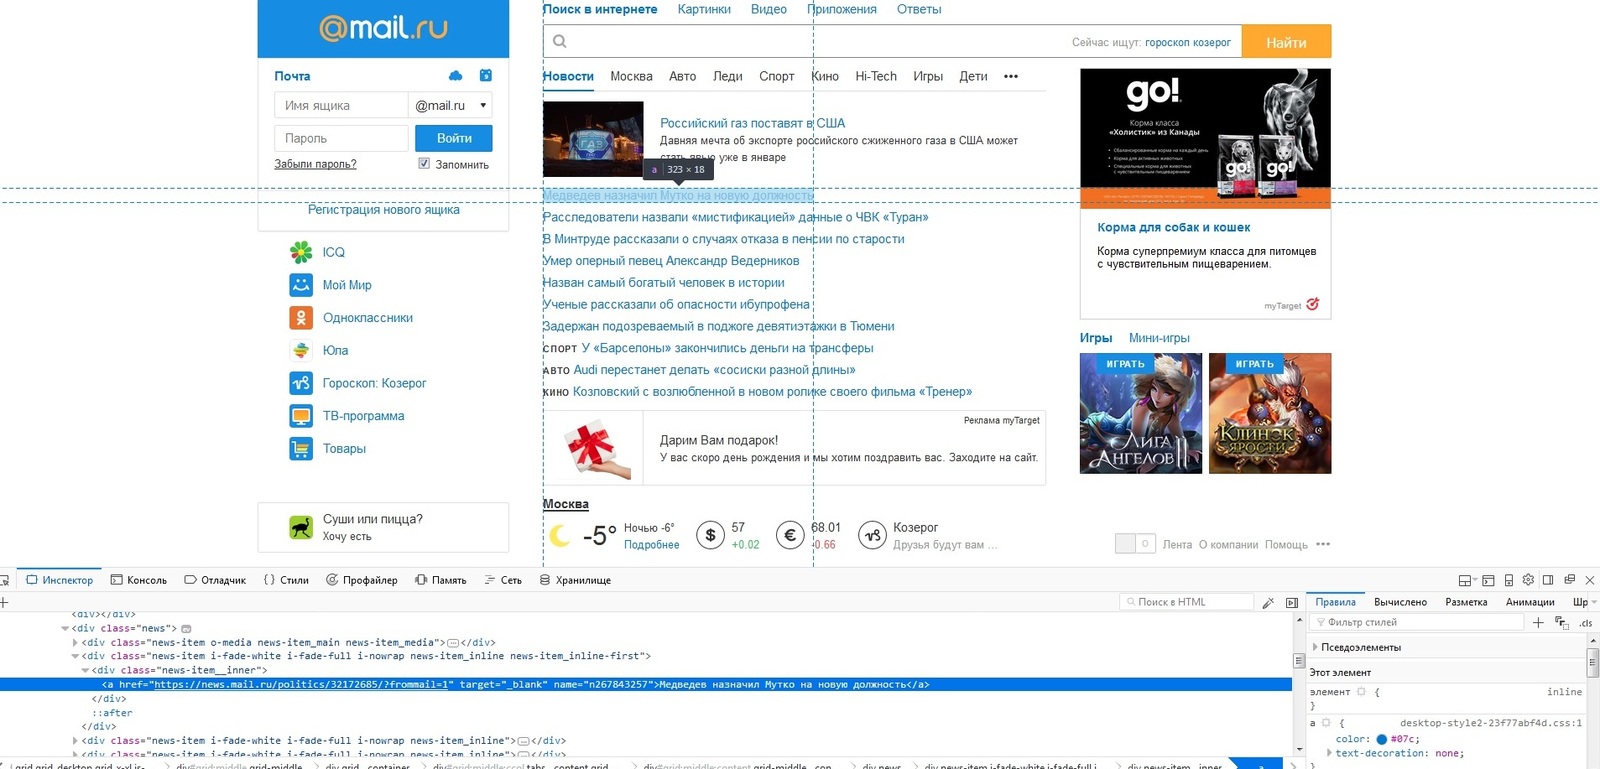Switch to the Разметка sidebar tab
Screen dimensions: 1600x769
tap(1466, 602)
